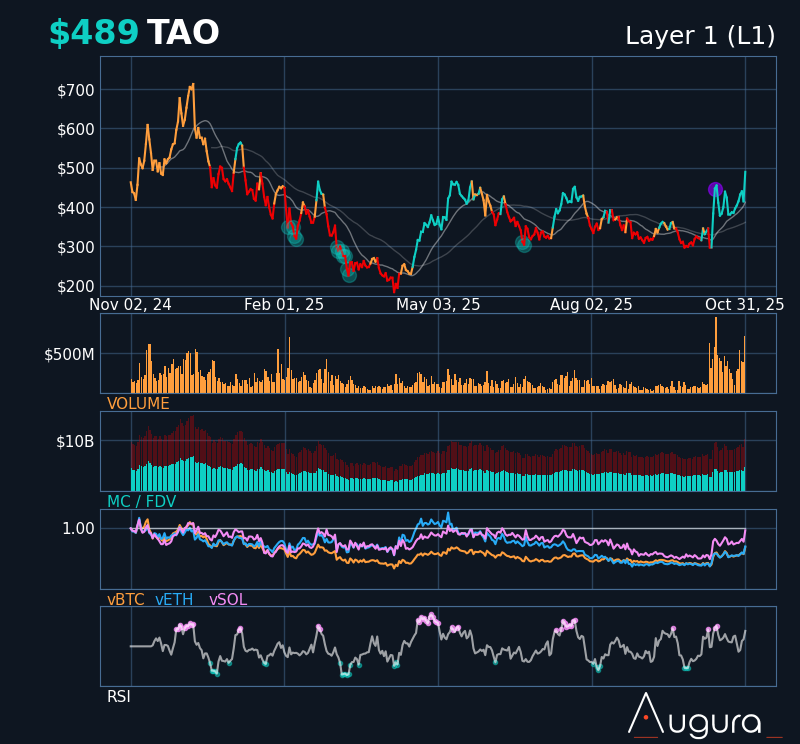
Task: Click the Oct 31, 25 date label
Action: point(744,305)
